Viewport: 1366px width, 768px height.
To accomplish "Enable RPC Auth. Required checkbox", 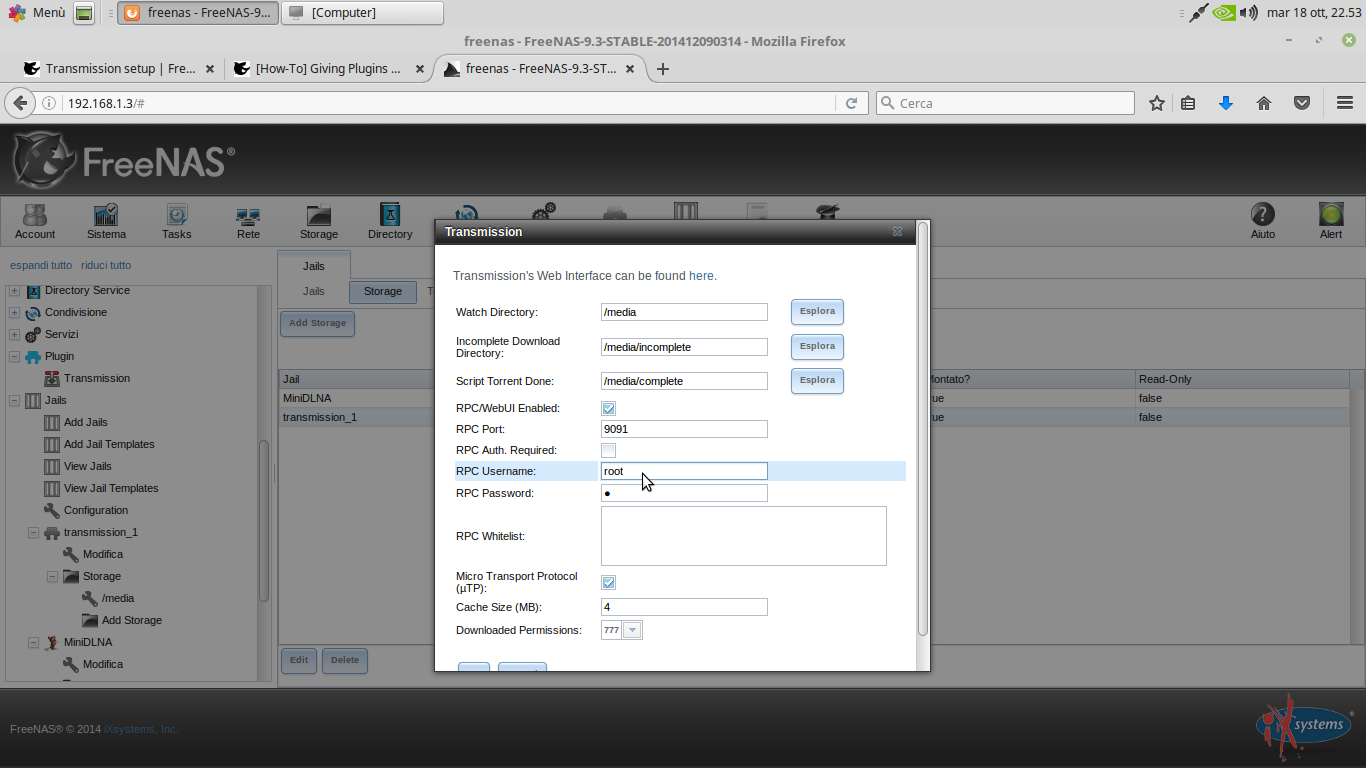I will pos(608,450).
